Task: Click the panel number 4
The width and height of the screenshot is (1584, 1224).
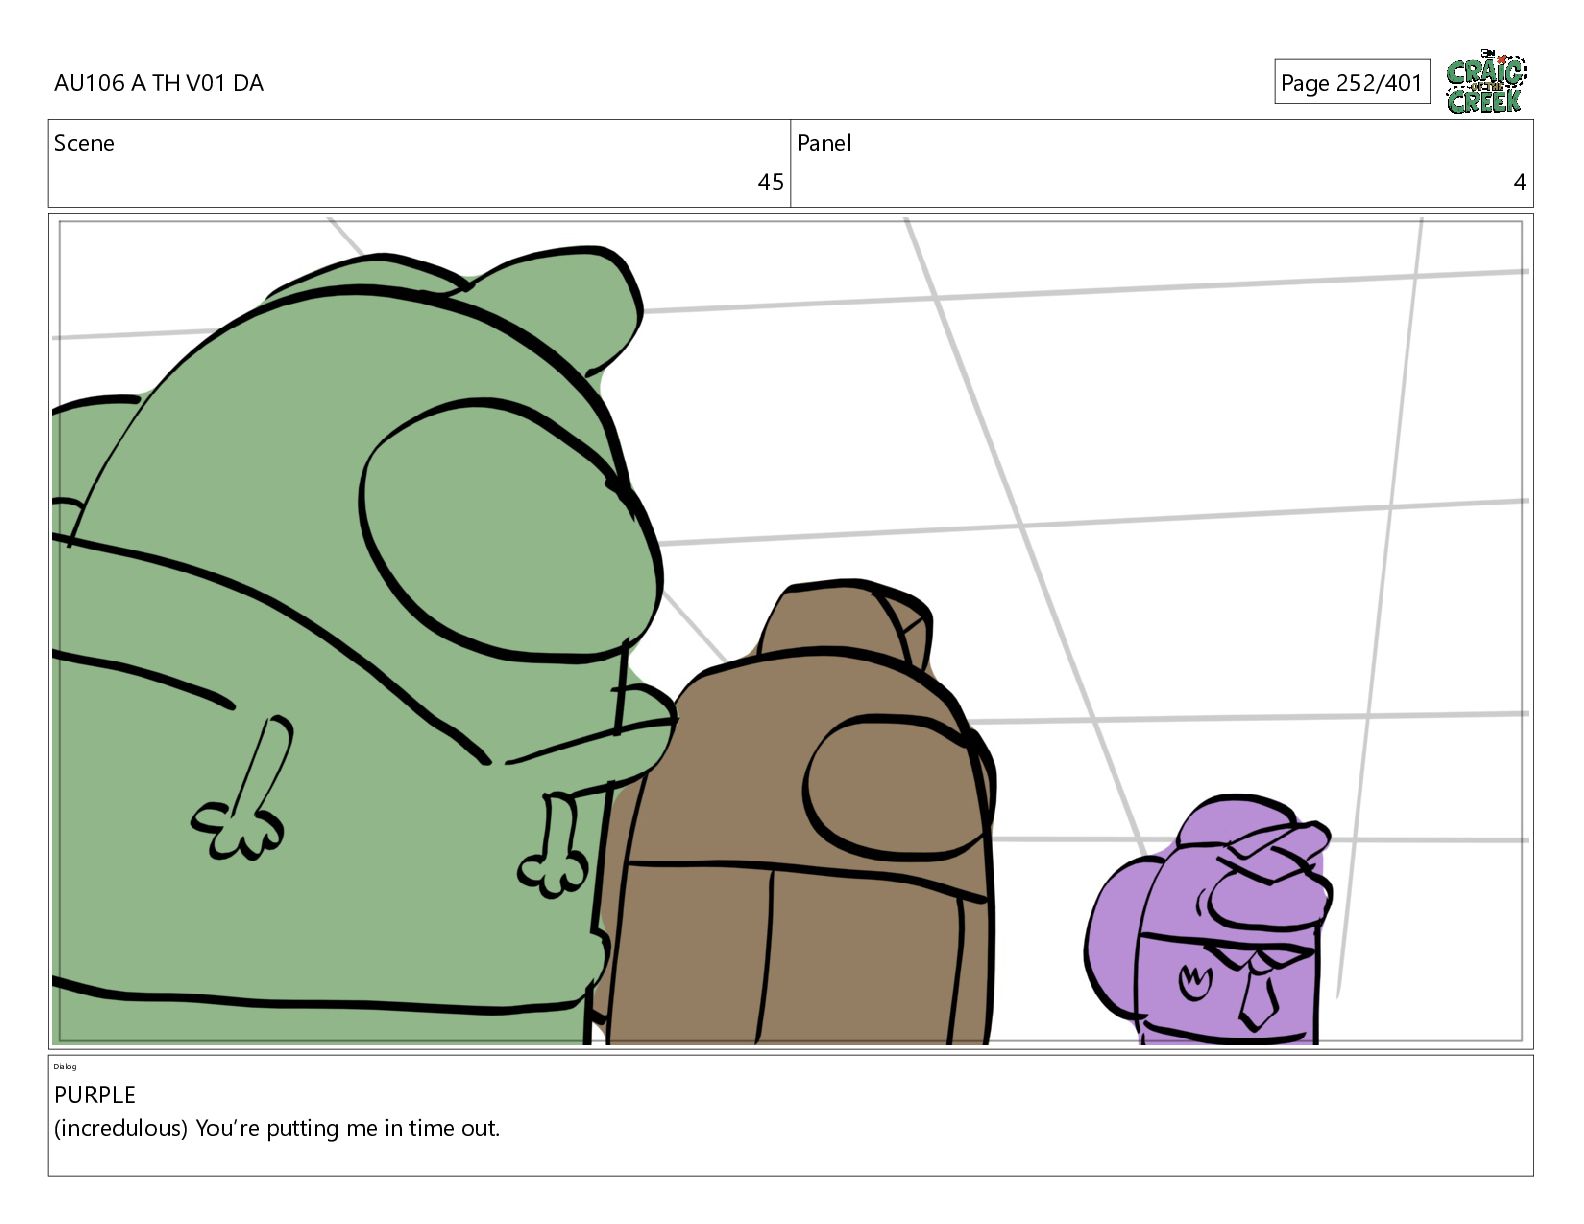Action: 1519,182
